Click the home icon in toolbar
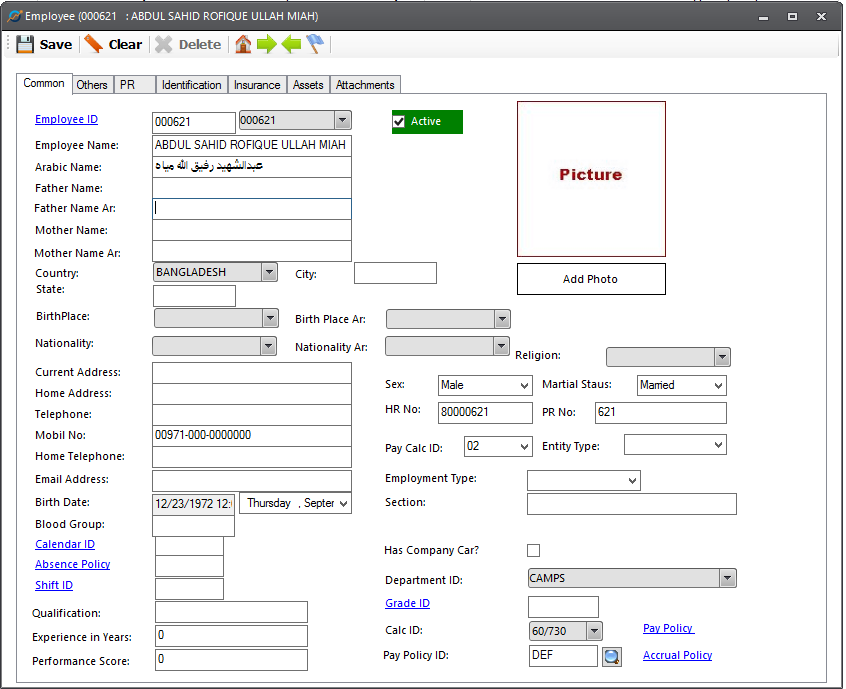 [243, 44]
